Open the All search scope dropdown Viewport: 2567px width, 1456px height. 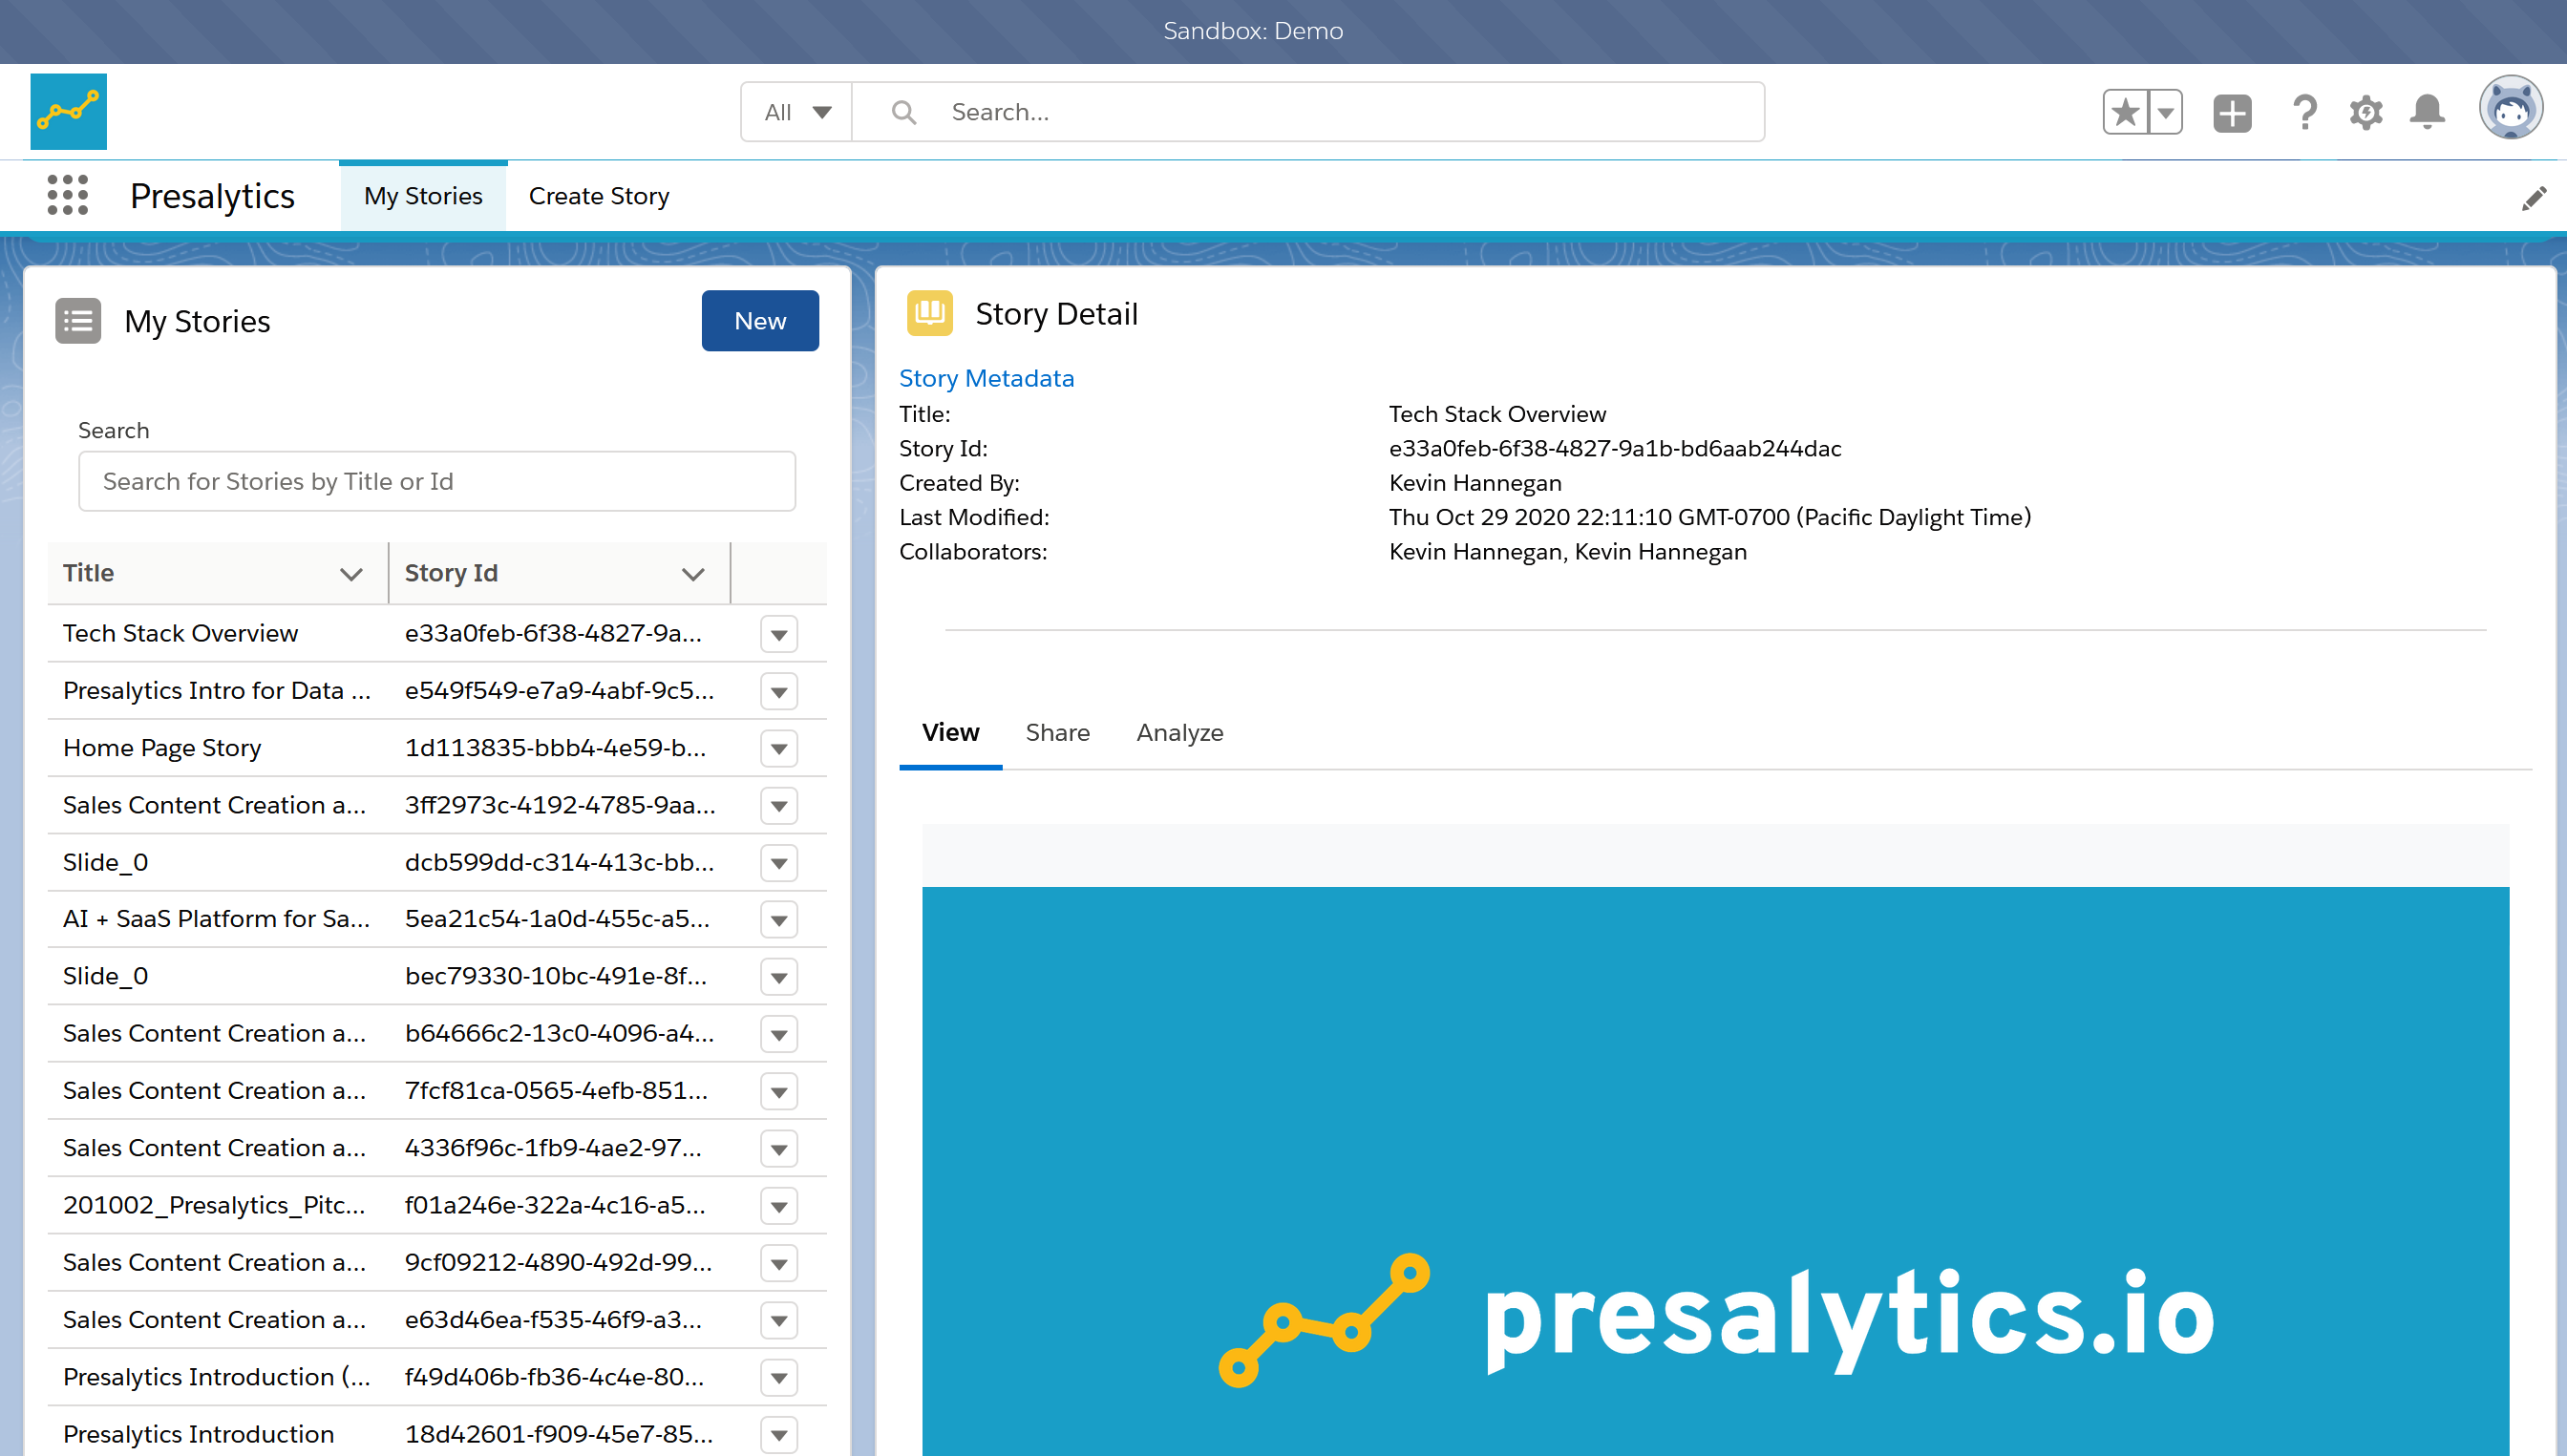pos(796,112)
